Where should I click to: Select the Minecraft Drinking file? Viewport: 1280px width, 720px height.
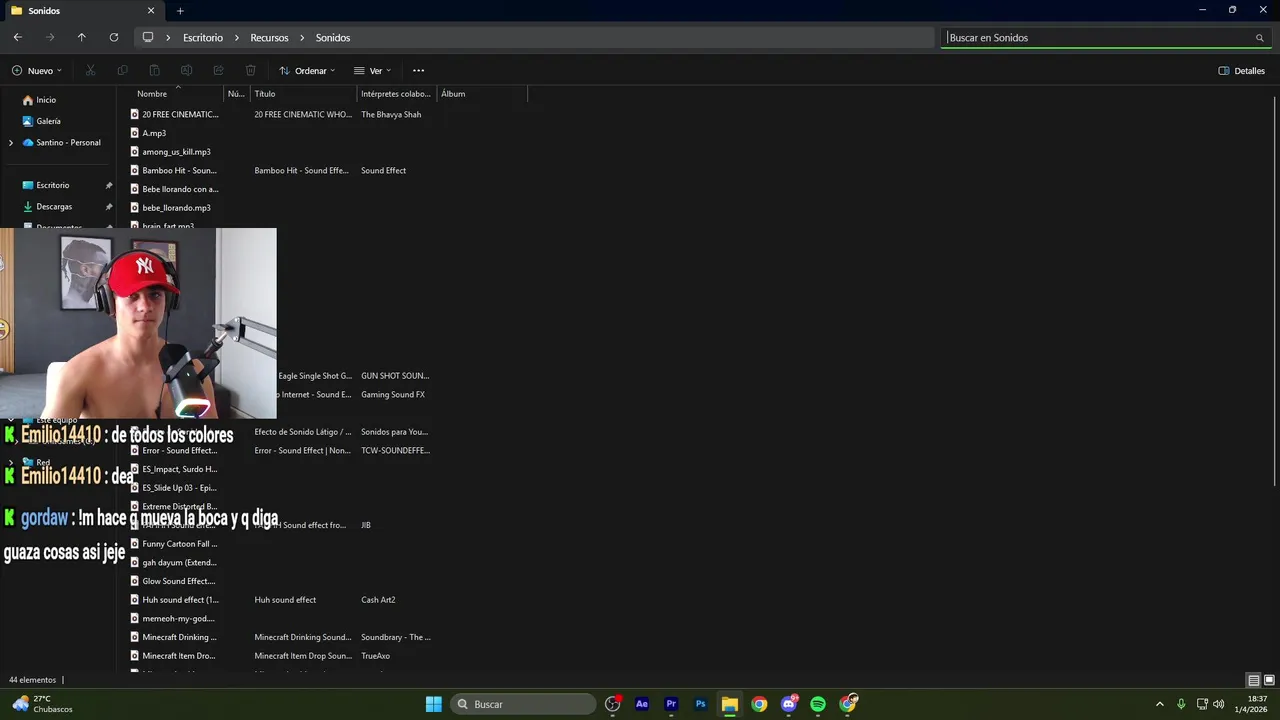pos(179,637)
